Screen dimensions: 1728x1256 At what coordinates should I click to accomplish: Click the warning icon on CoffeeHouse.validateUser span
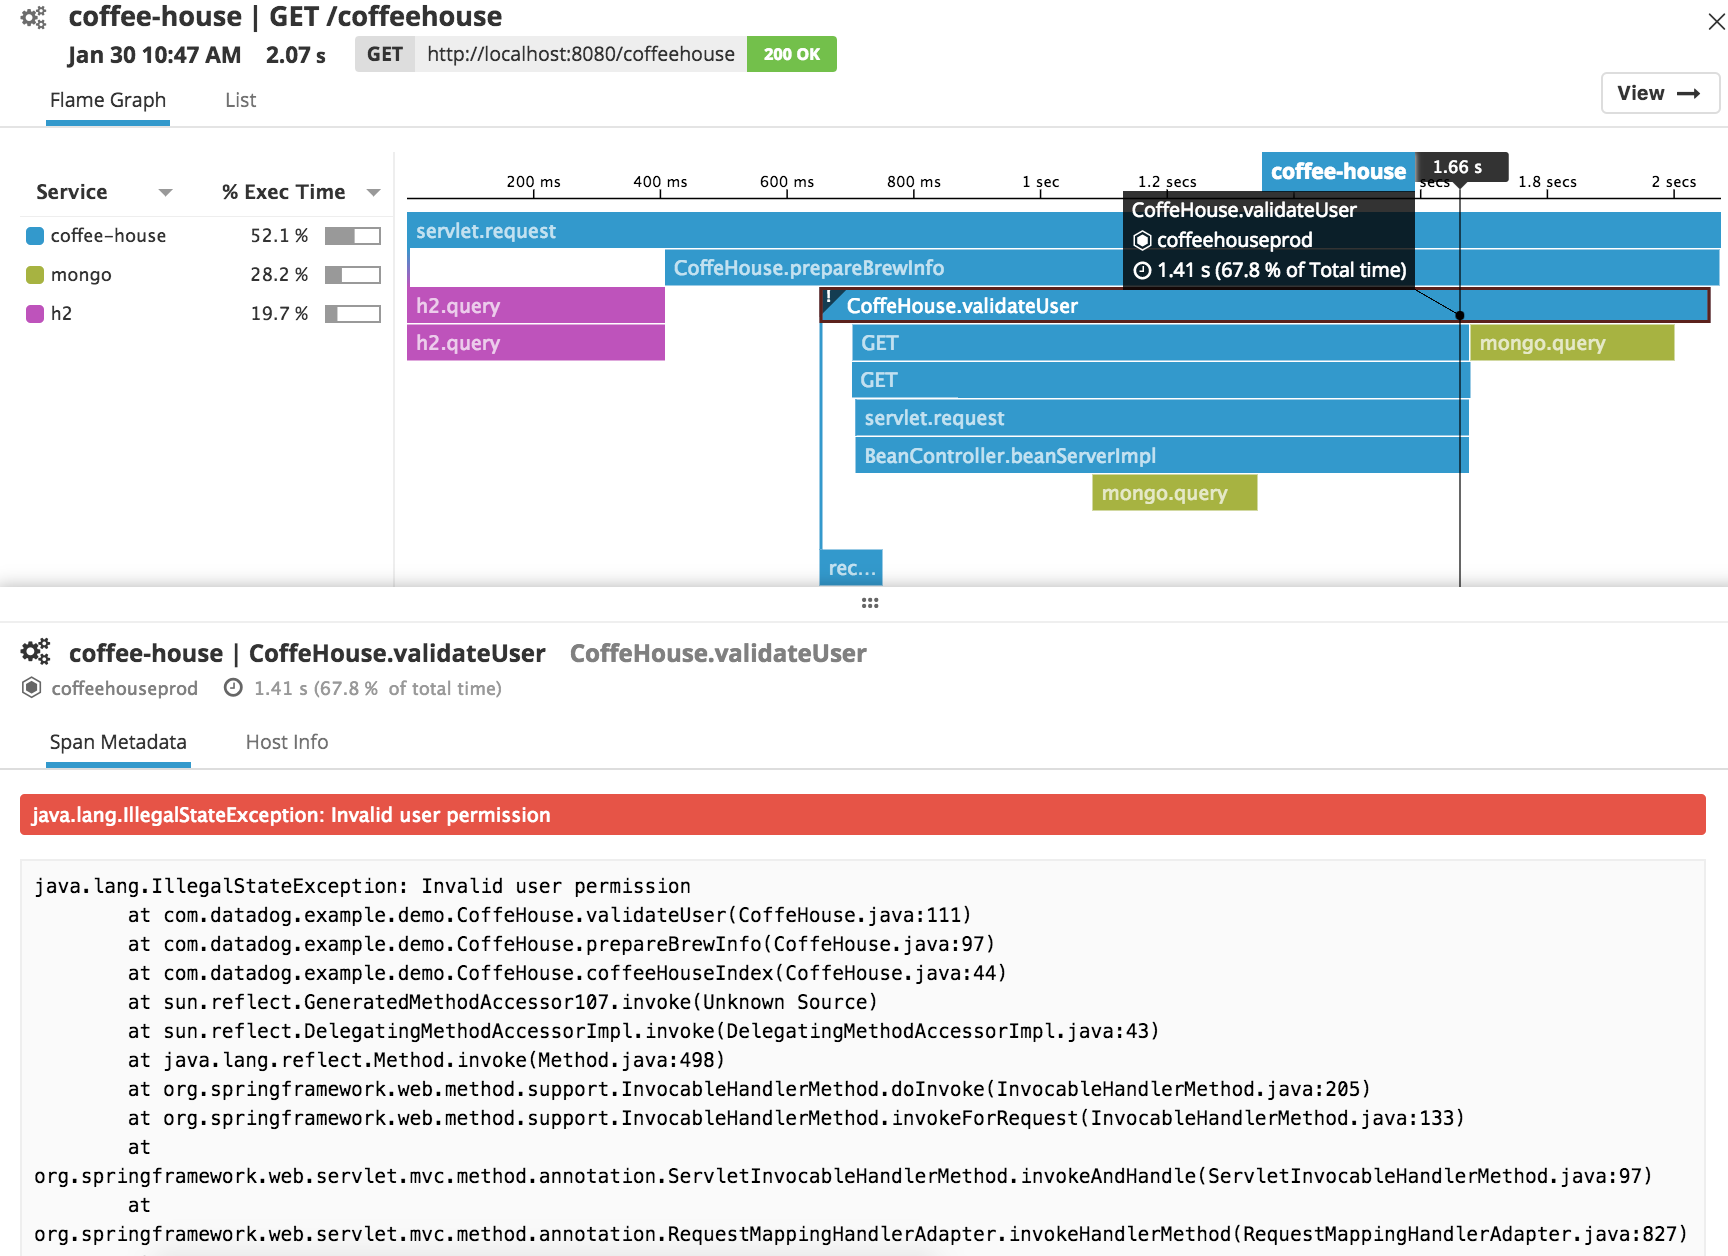click(x=829, y=295)
